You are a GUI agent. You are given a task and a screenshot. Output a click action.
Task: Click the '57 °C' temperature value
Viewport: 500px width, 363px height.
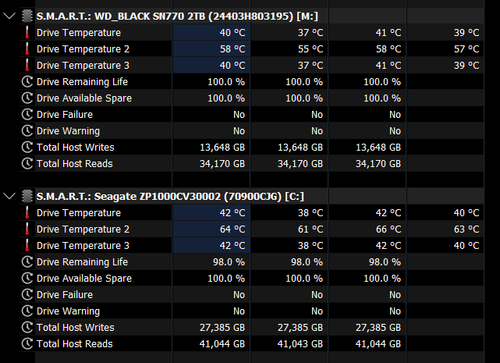[466, 49]
